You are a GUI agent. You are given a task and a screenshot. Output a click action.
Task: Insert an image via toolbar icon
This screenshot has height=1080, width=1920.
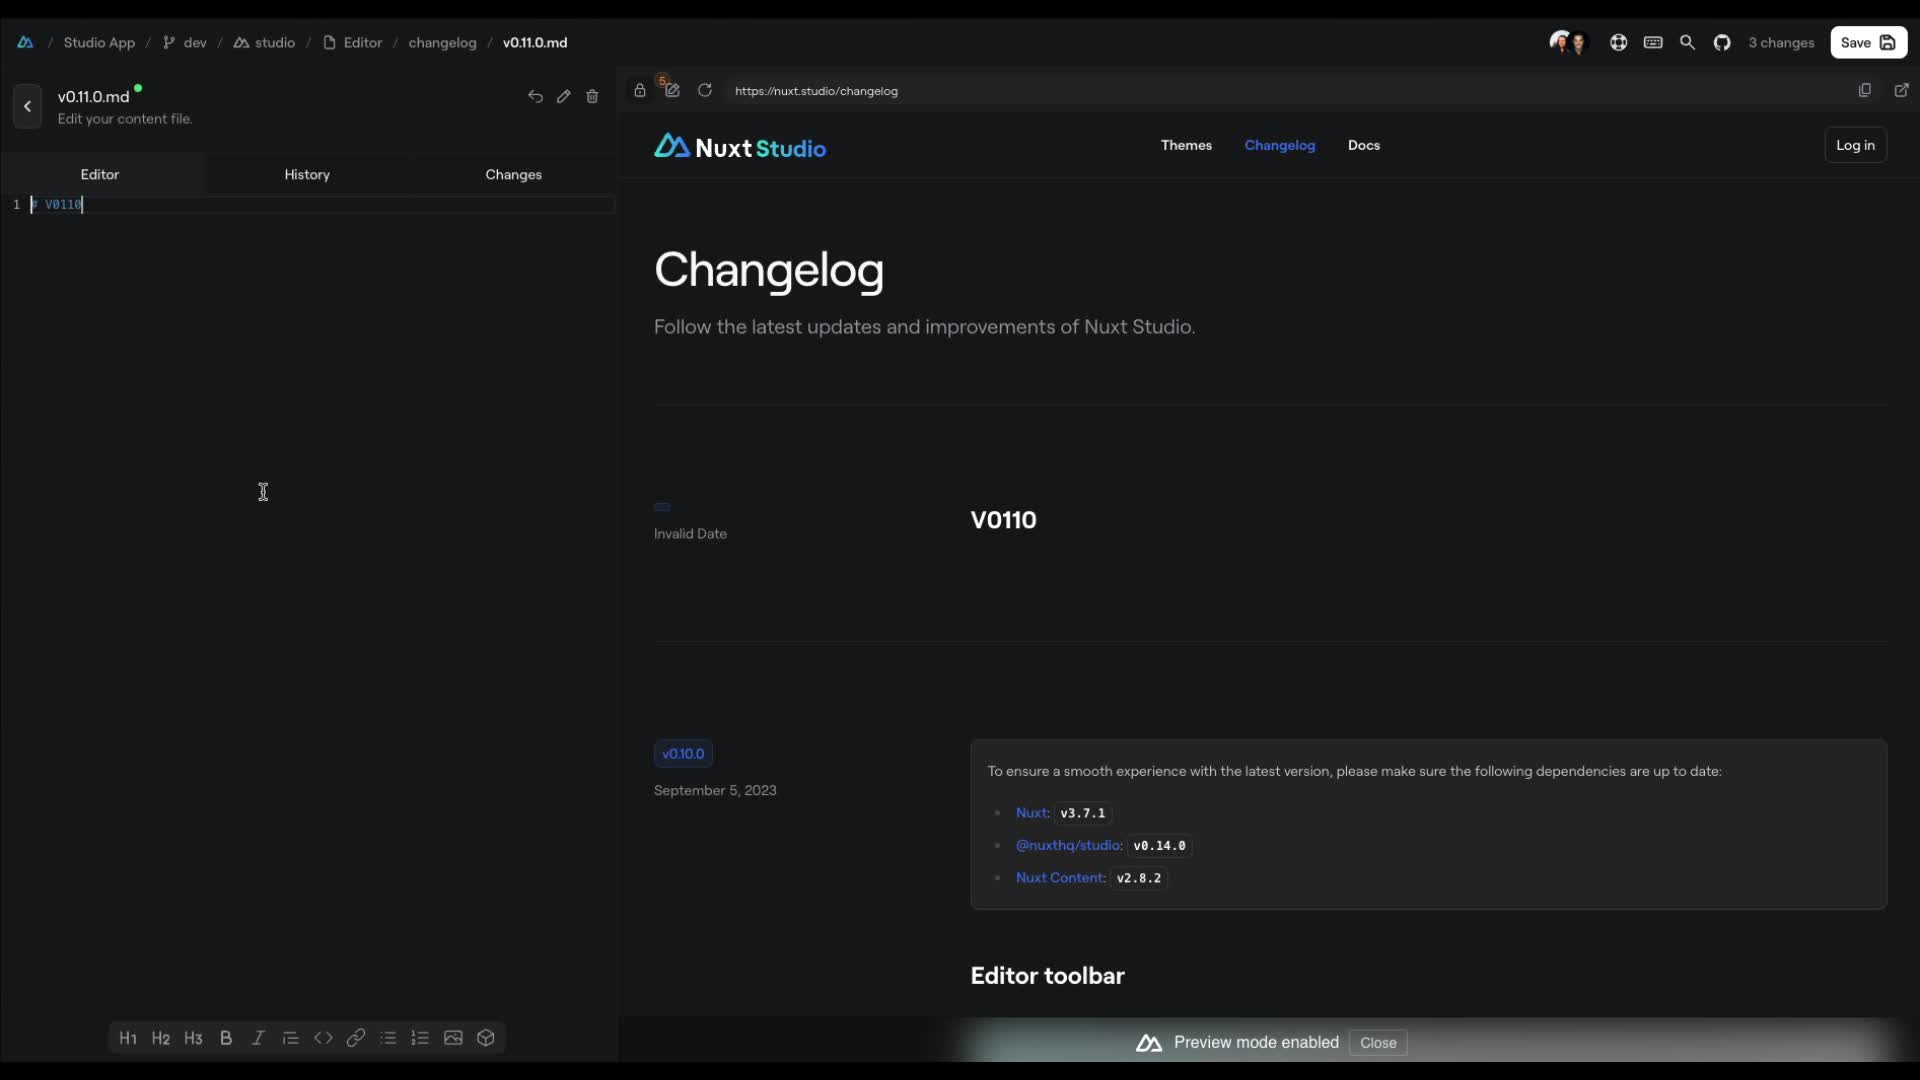point(453,1038)
